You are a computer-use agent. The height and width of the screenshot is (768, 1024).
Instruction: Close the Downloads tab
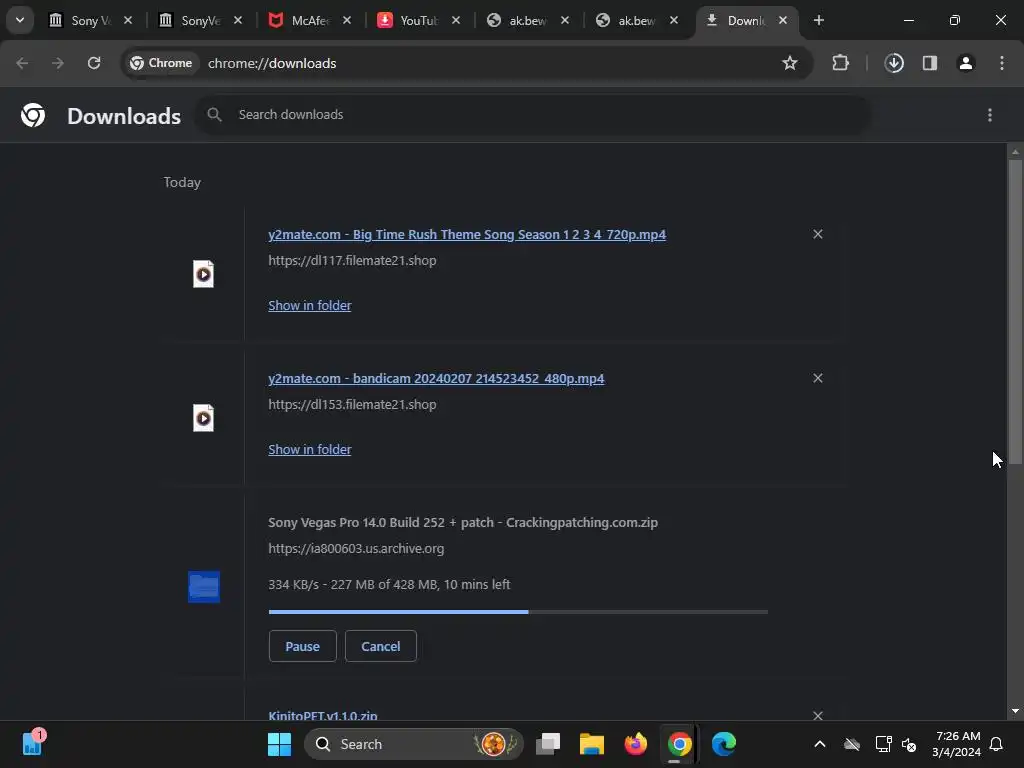[x=782, y=20]
